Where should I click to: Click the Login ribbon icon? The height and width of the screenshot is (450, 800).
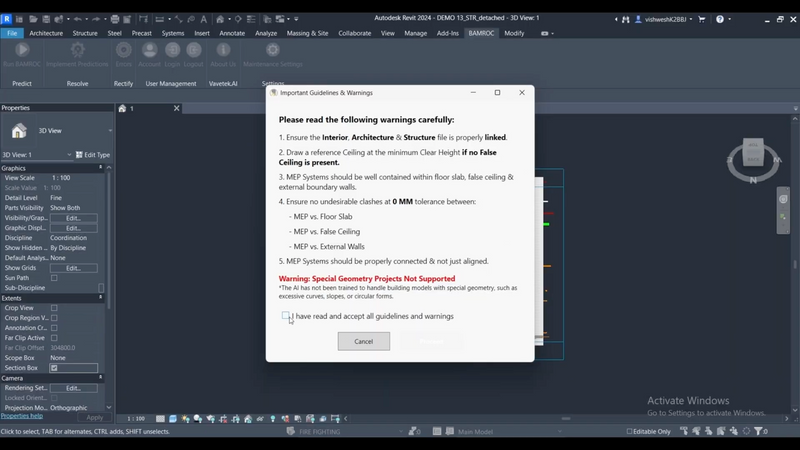coord(172,50)
